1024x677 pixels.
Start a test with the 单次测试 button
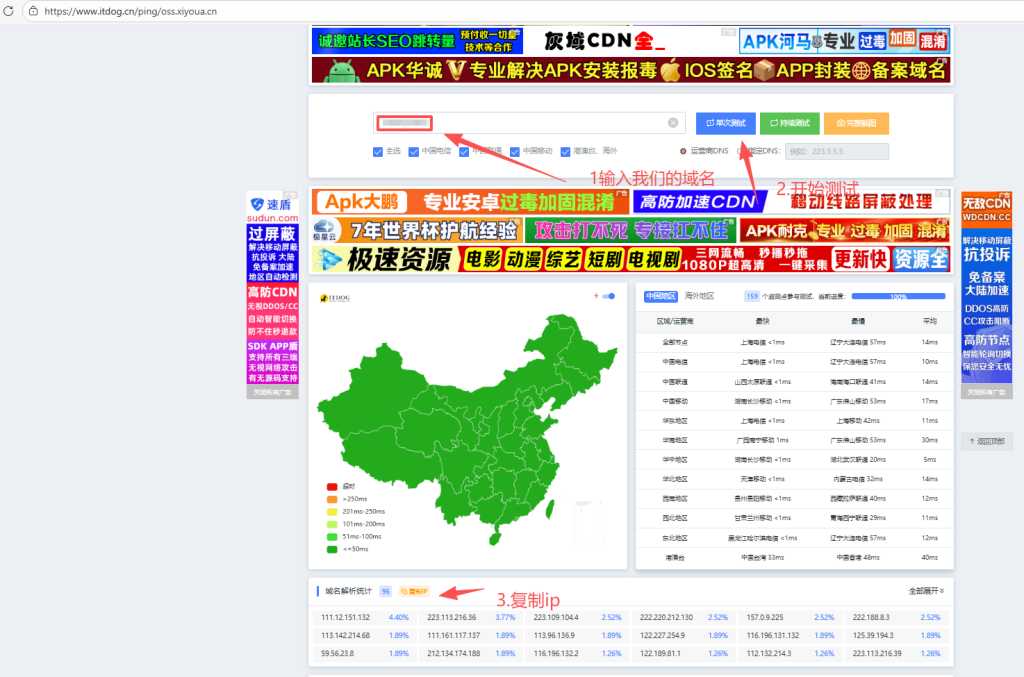(725, 122)
